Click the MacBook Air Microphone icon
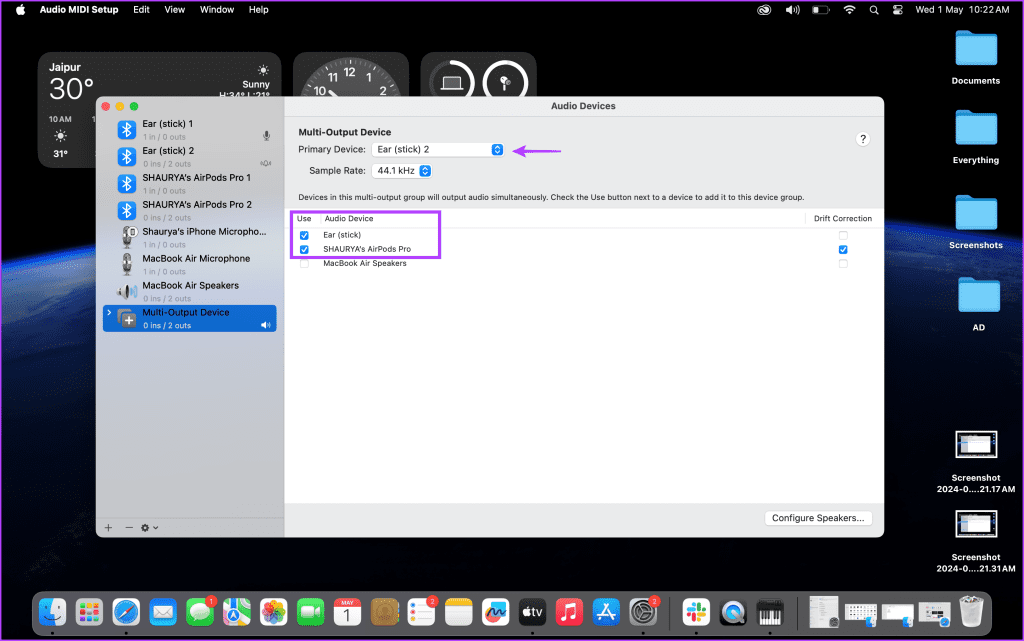1024x641 pixels. [127, 264]
